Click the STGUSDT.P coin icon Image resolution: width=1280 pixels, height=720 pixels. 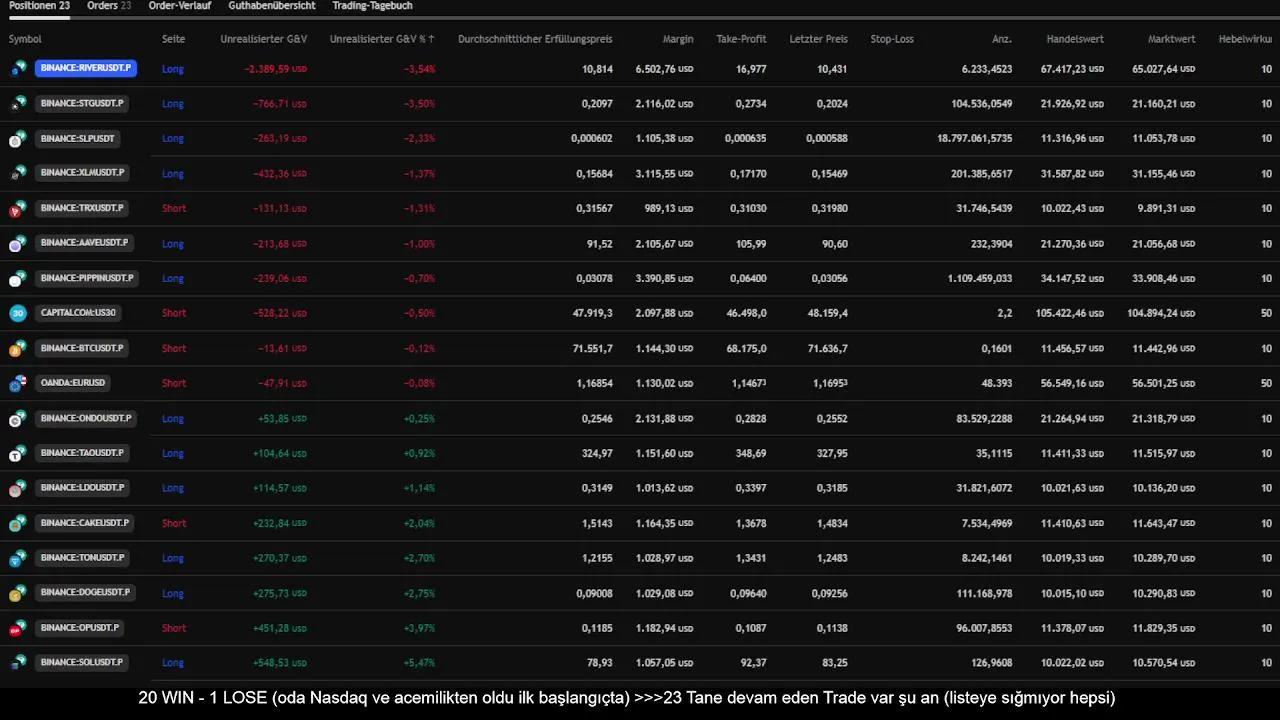(18, 103)
